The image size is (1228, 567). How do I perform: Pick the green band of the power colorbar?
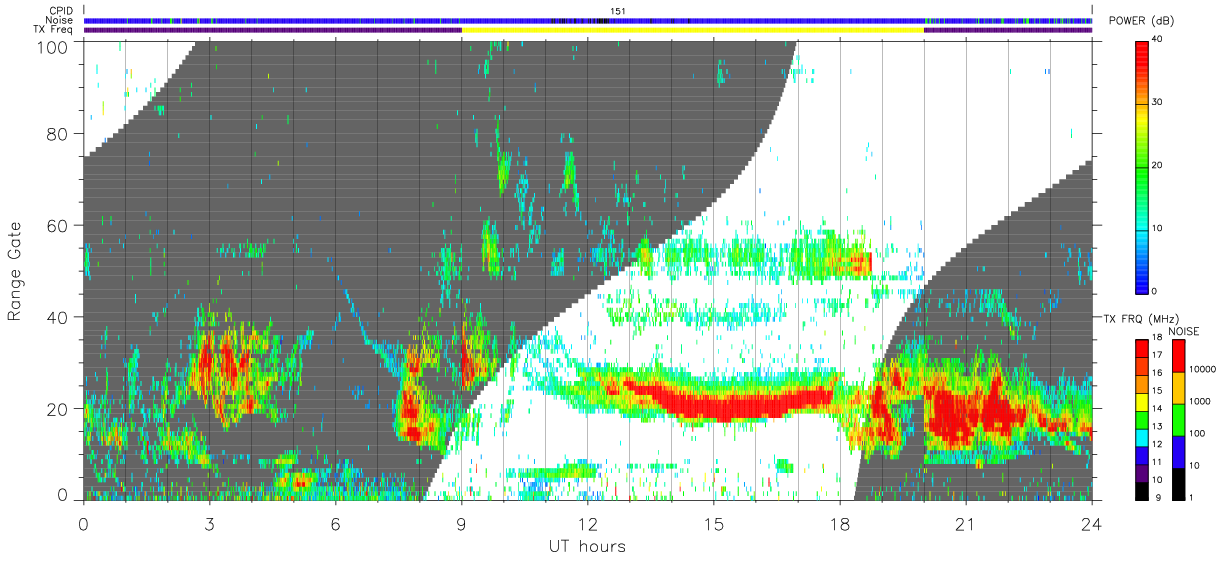[x=1141, y=165]
